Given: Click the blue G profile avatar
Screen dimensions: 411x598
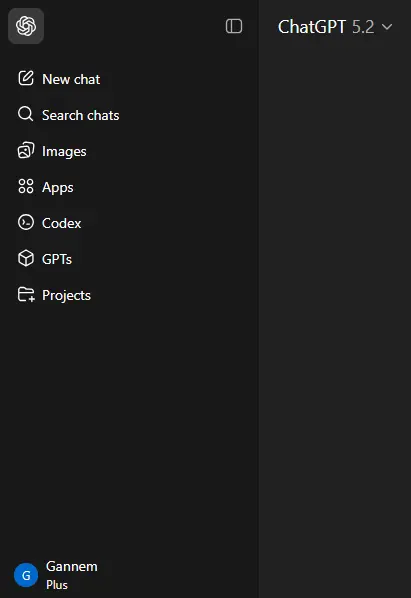Looking at the screenshot, I should pyautogui.click(x=26, y=575).
